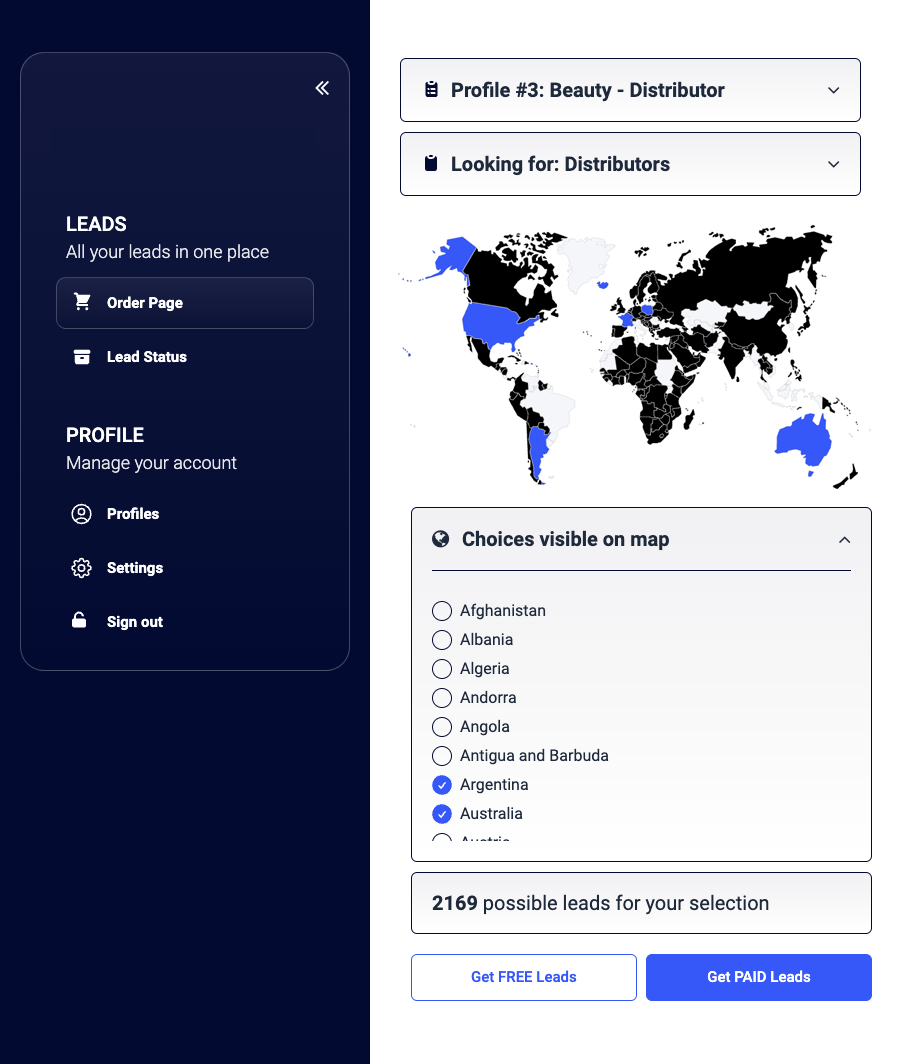Tick the Afghanistan checkbox

(x=441, y=611)
